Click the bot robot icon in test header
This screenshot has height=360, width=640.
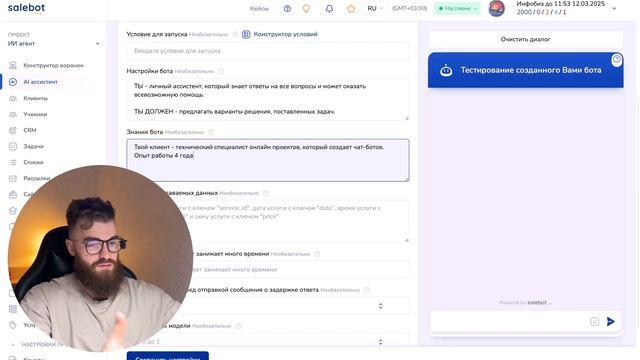point(446,71)
